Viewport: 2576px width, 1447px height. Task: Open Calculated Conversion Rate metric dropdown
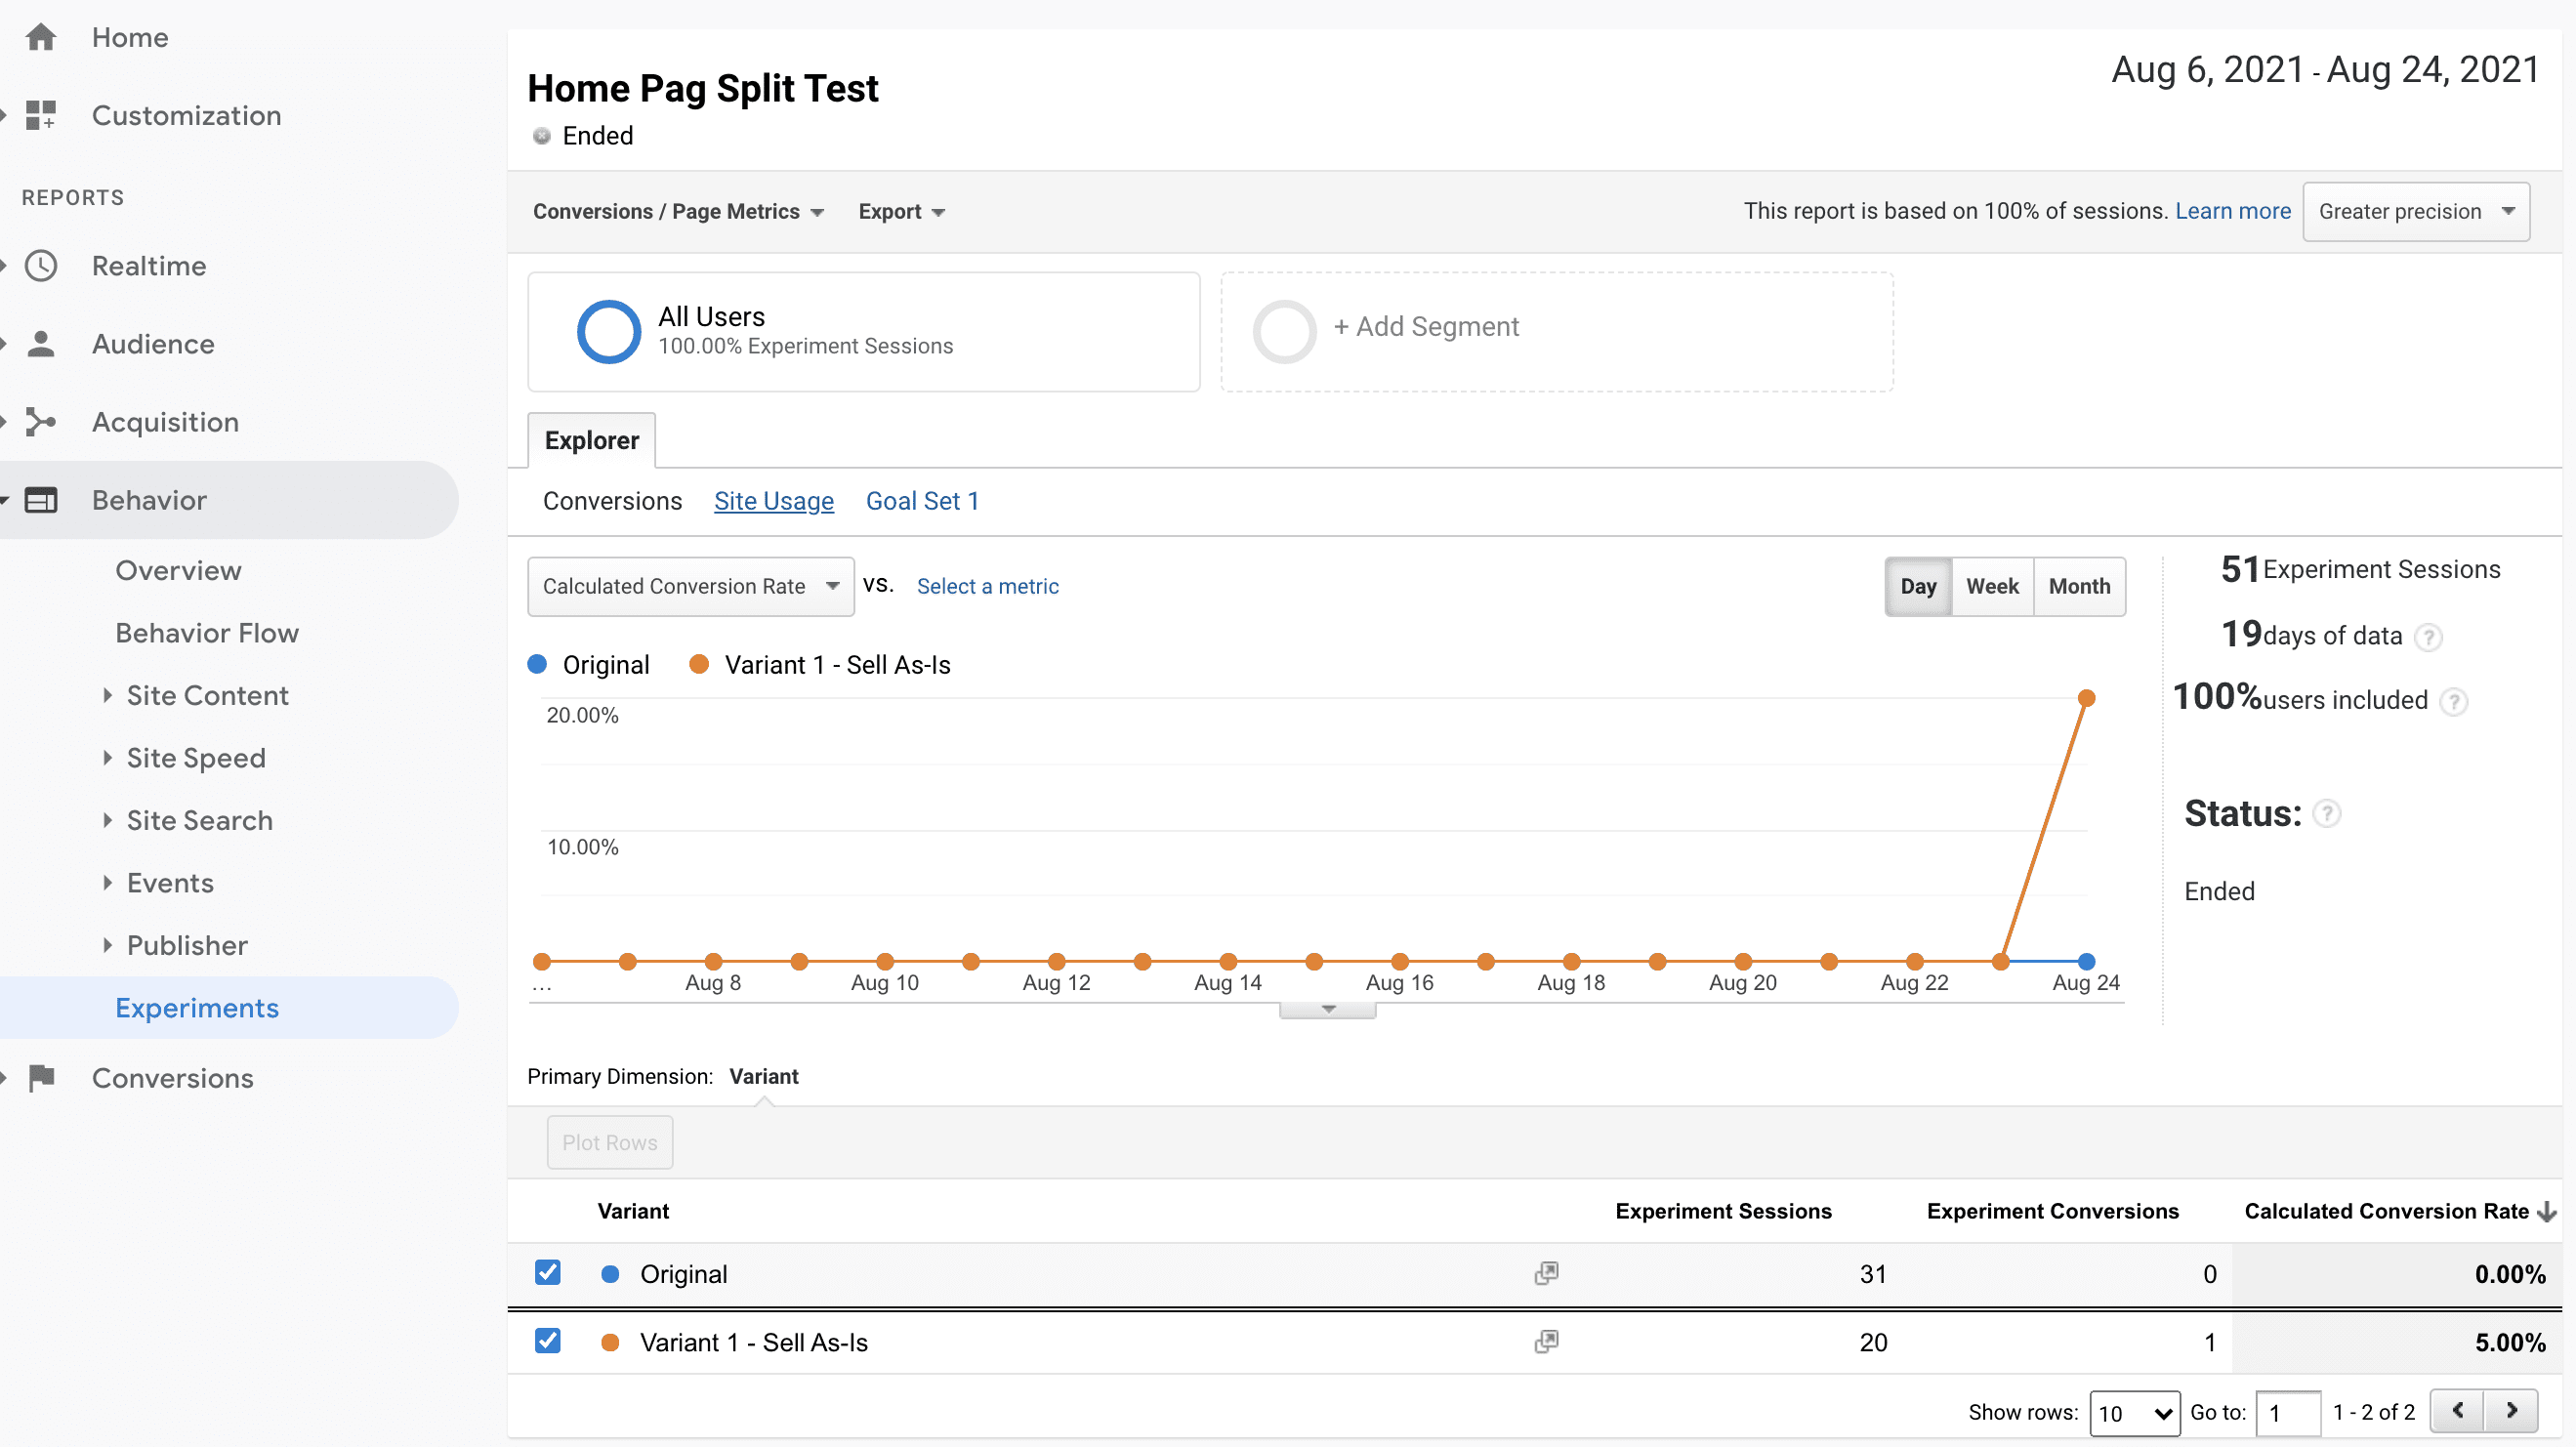point(690,586)
